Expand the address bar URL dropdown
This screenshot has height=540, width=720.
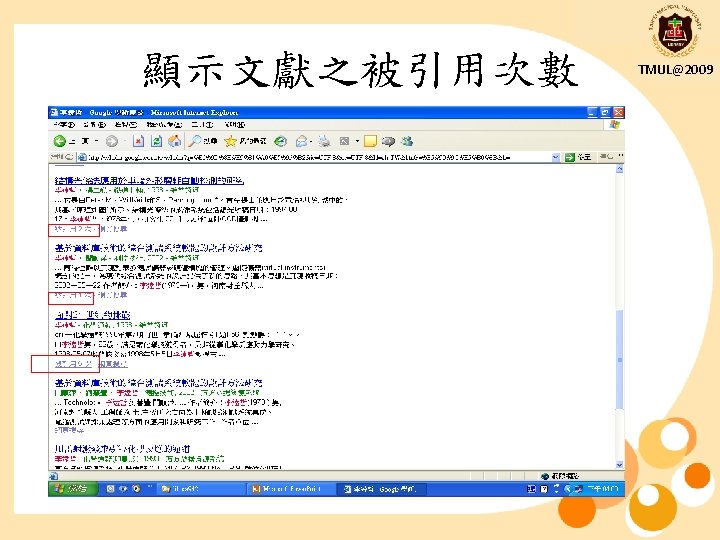click(556, 158)
